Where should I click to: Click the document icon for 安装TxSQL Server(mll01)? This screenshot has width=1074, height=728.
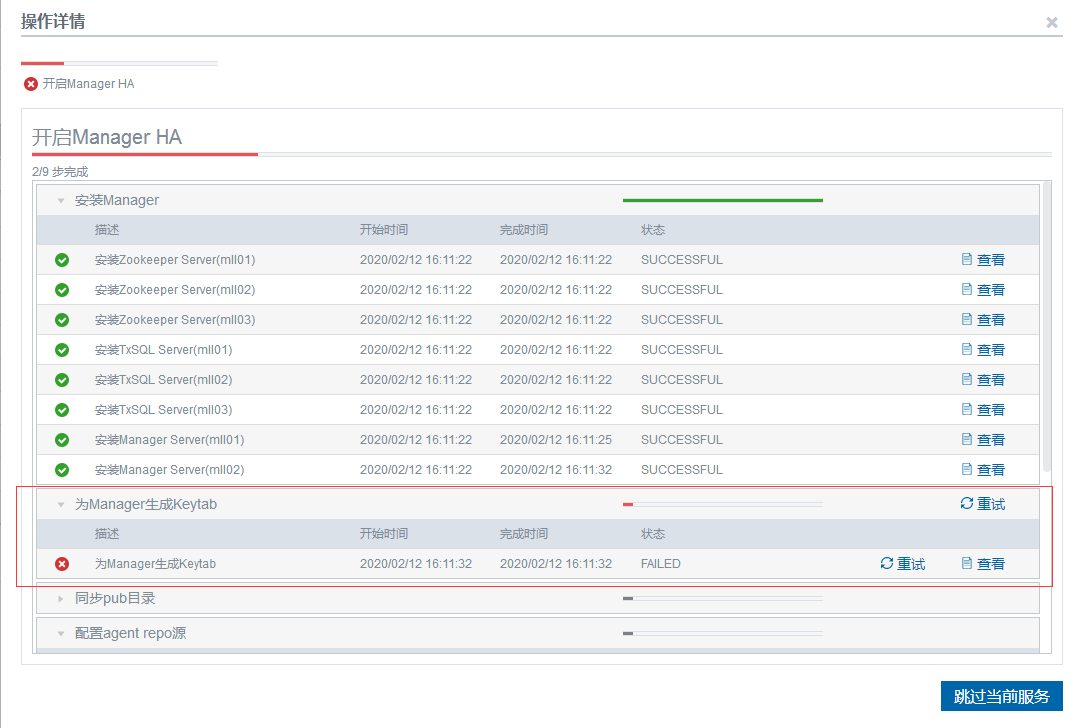tap(966, 350)
